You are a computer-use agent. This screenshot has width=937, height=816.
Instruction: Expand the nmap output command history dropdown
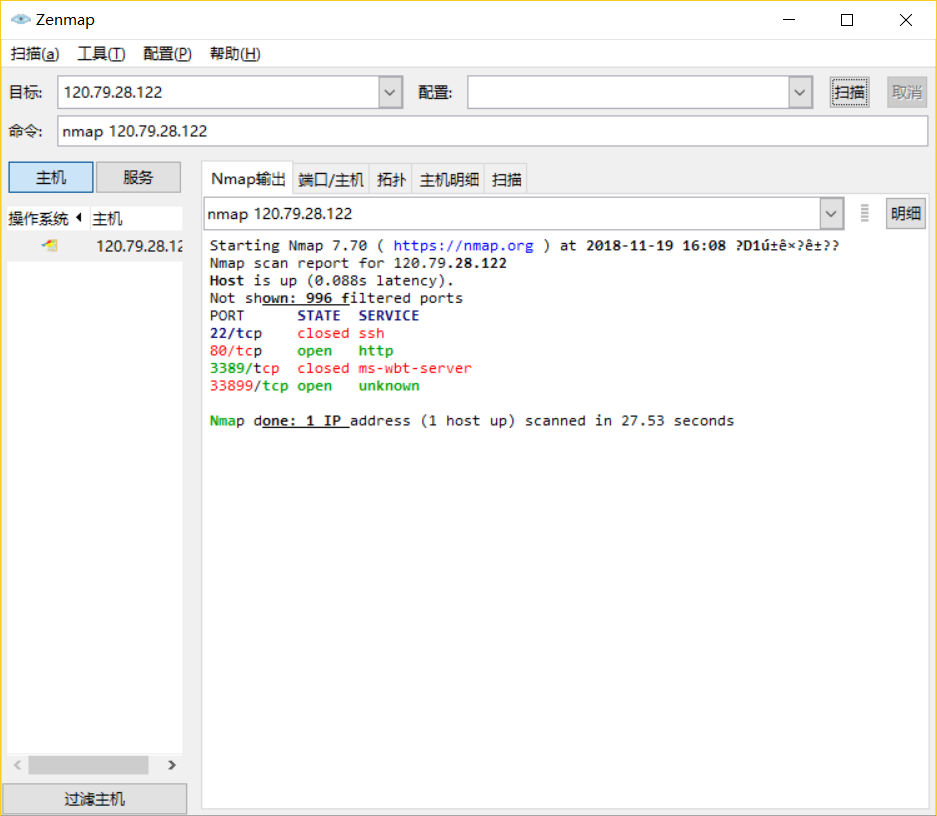pyautogui.click(x=831, y=213)
